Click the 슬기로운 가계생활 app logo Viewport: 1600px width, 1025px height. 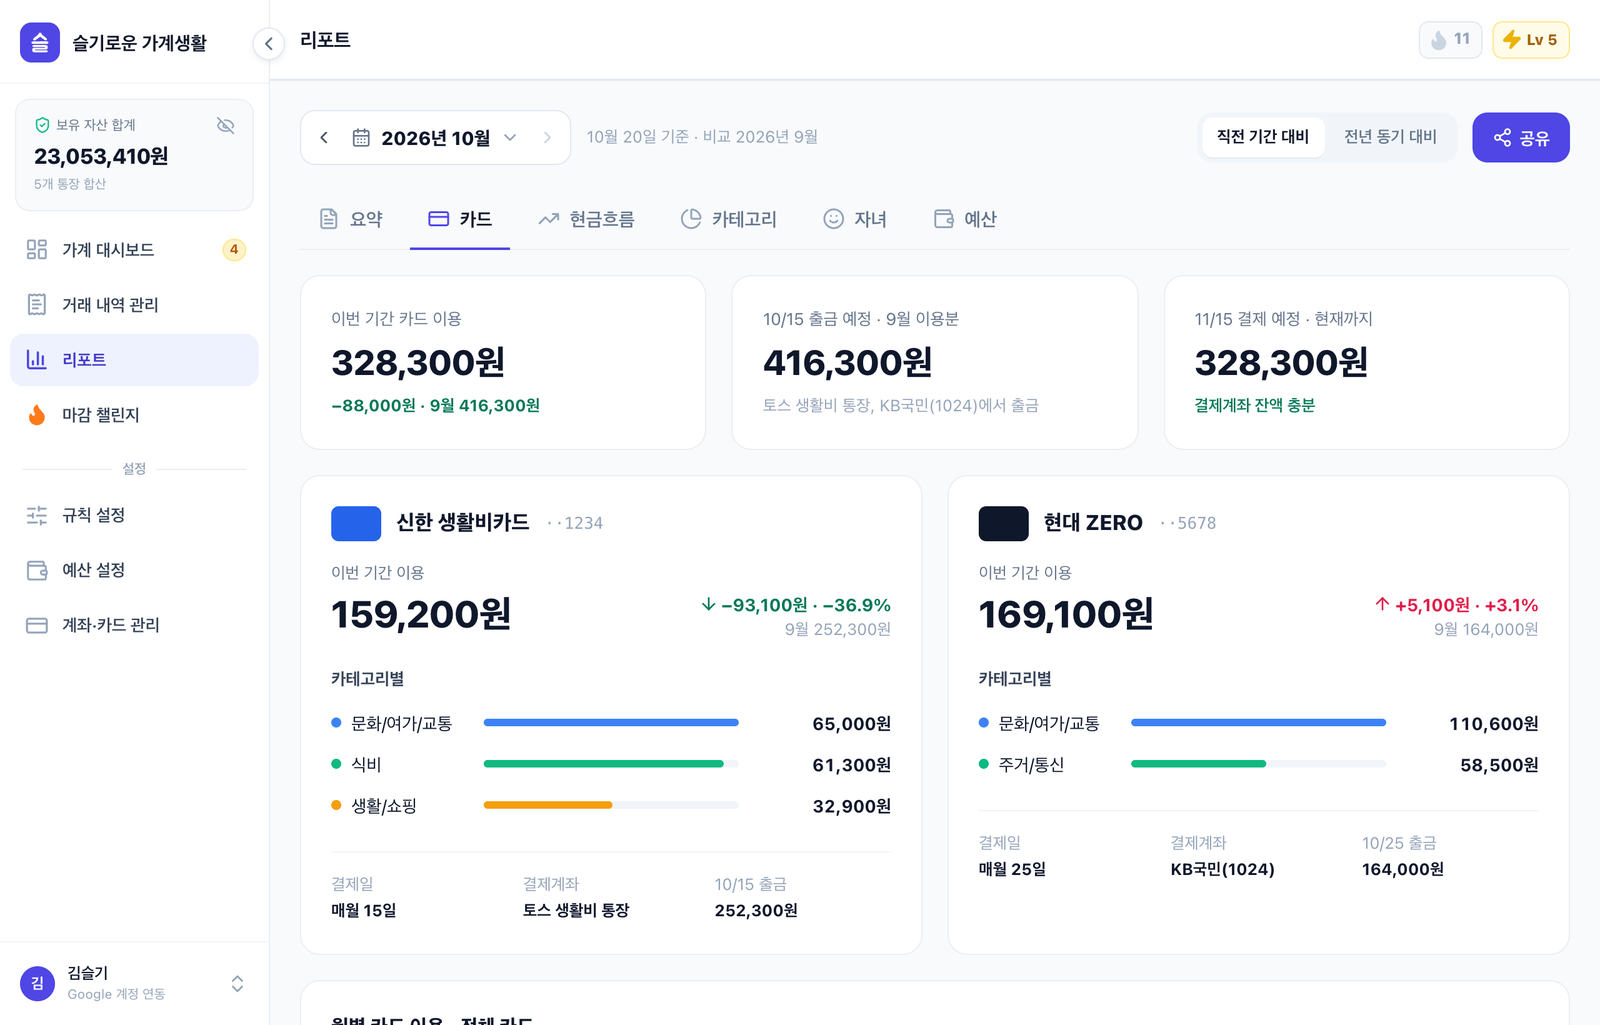(40, 43)
